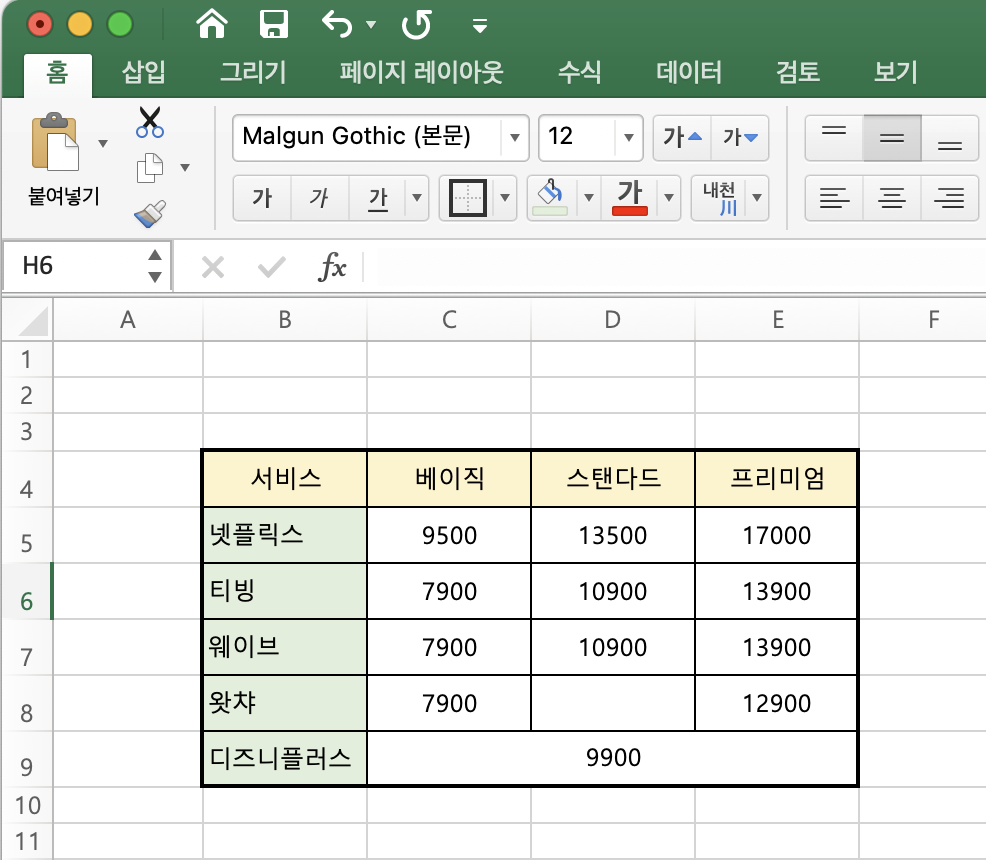This screenshot has height=860, width=986.
Task: Select row 6 header
Action: pyautogui.click(x=26, y=592)
